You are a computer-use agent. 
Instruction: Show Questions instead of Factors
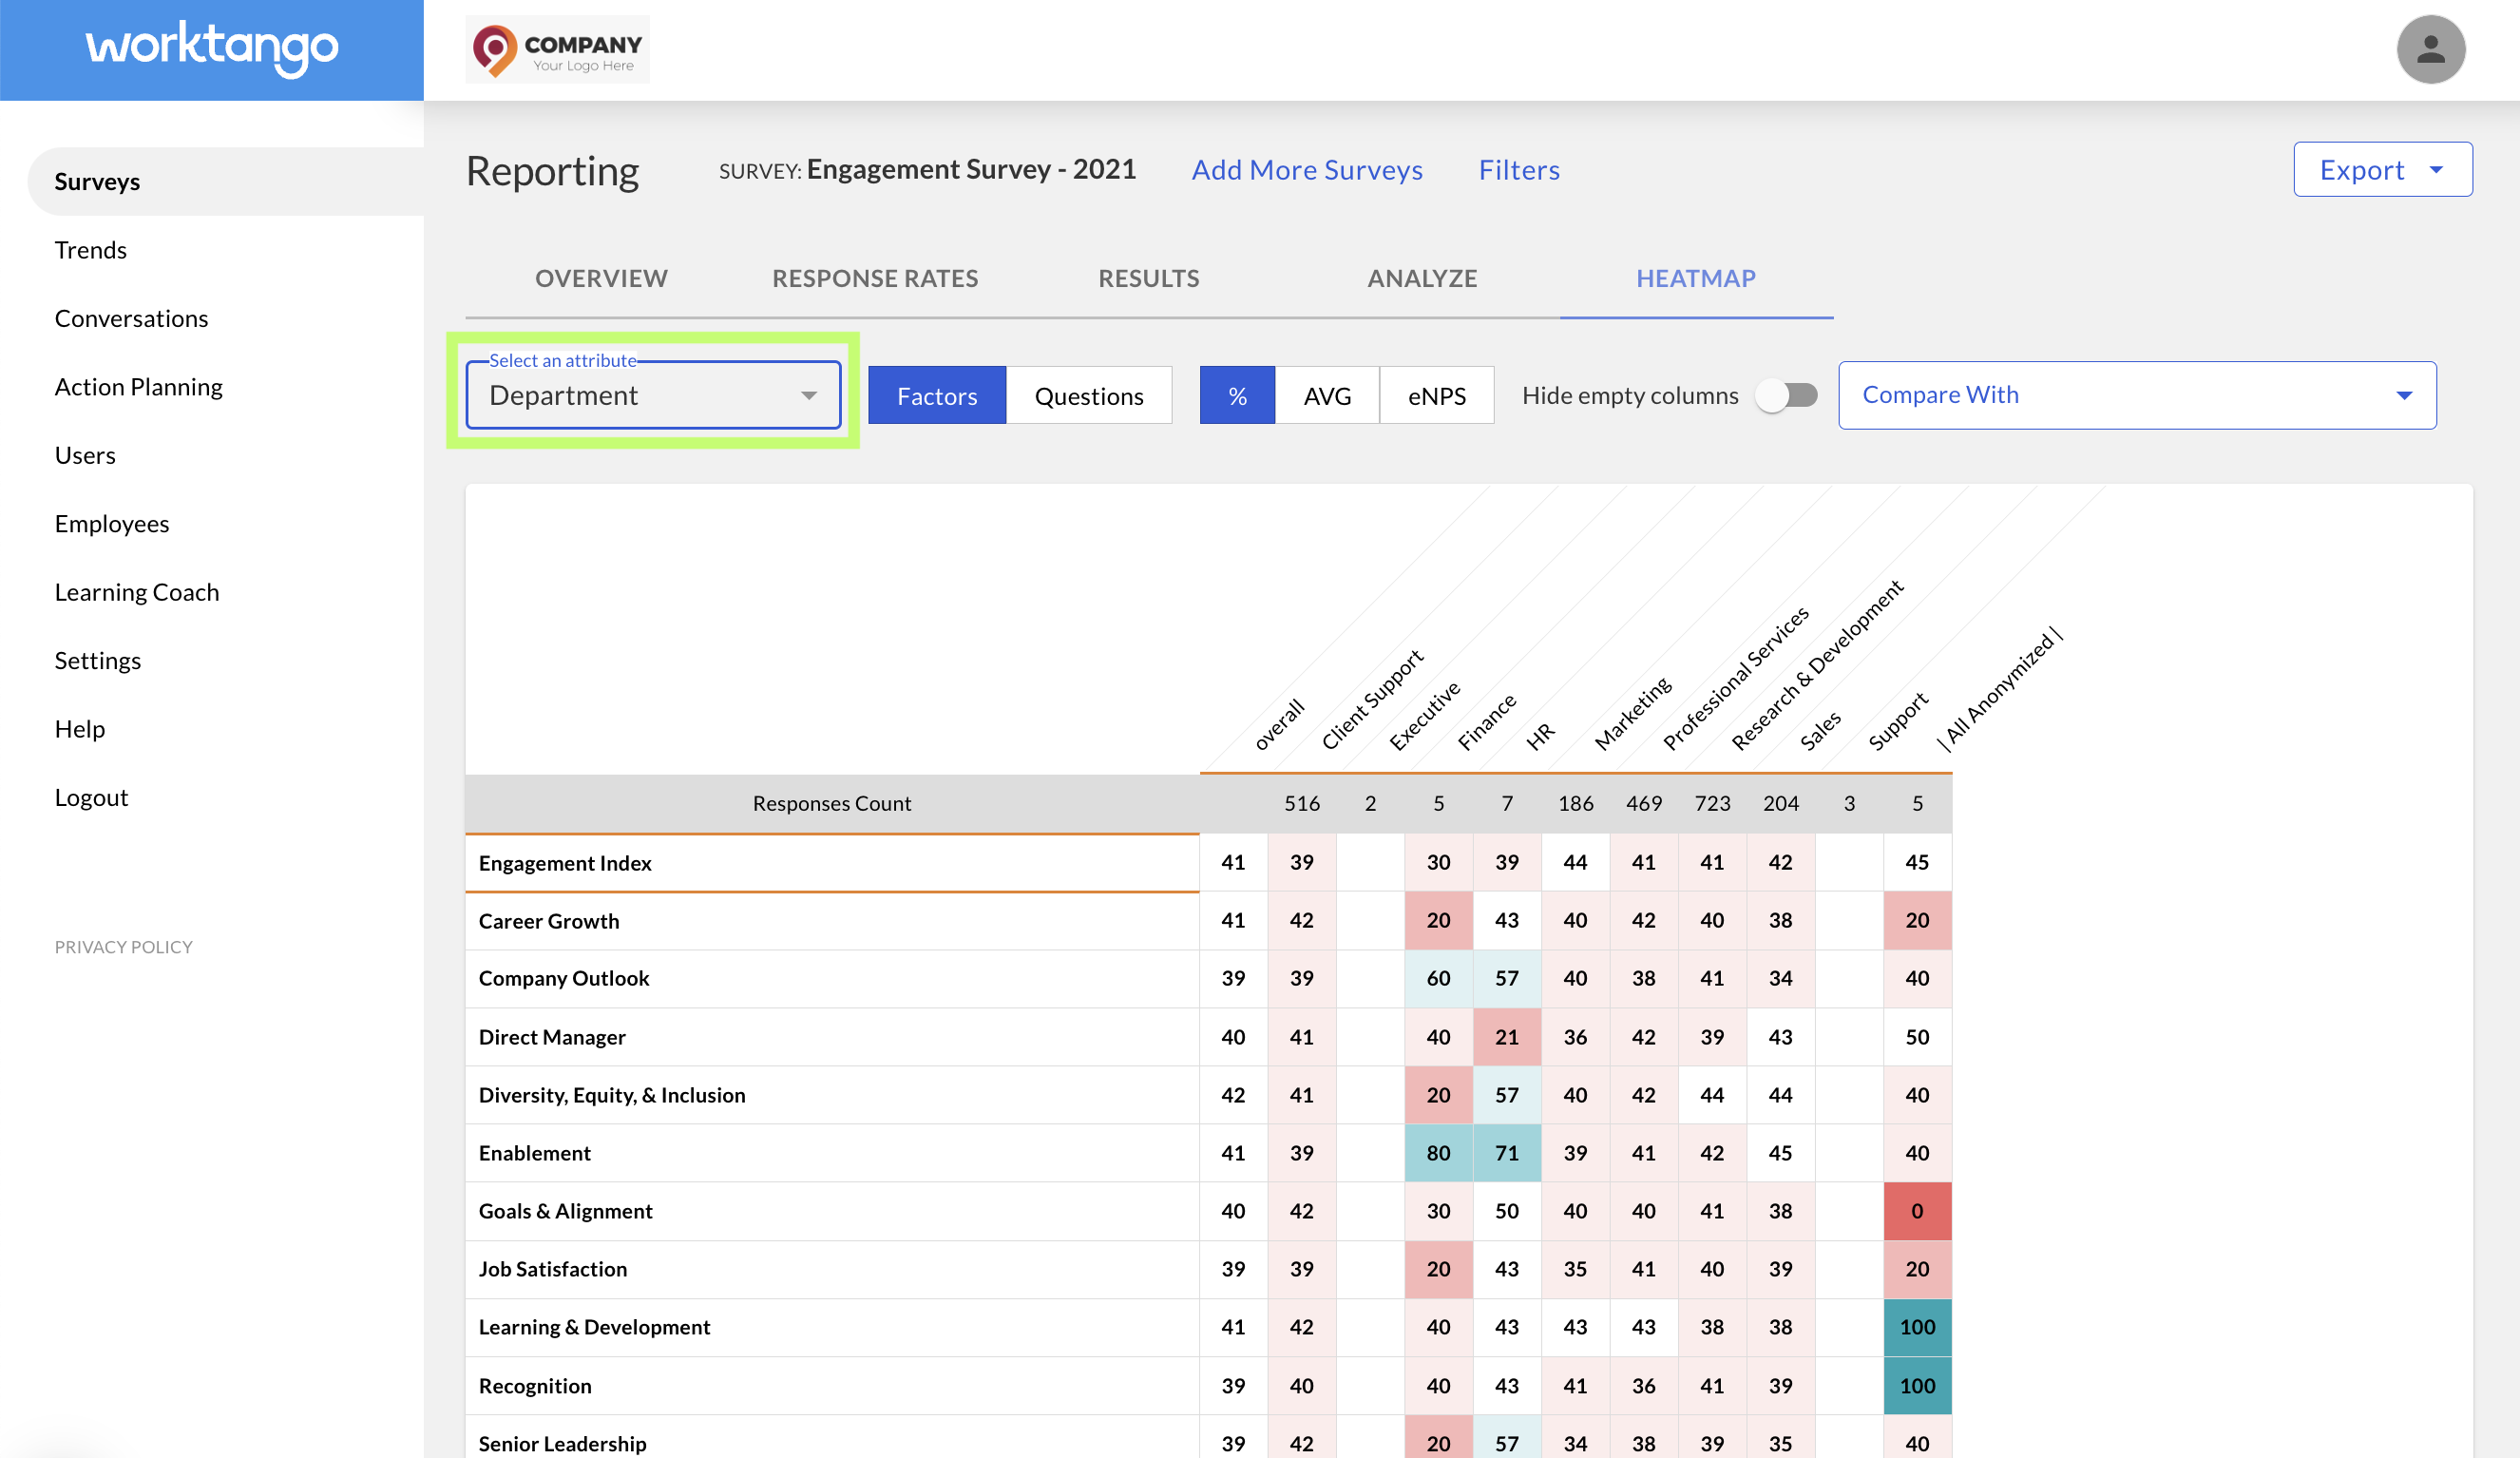1088,395
